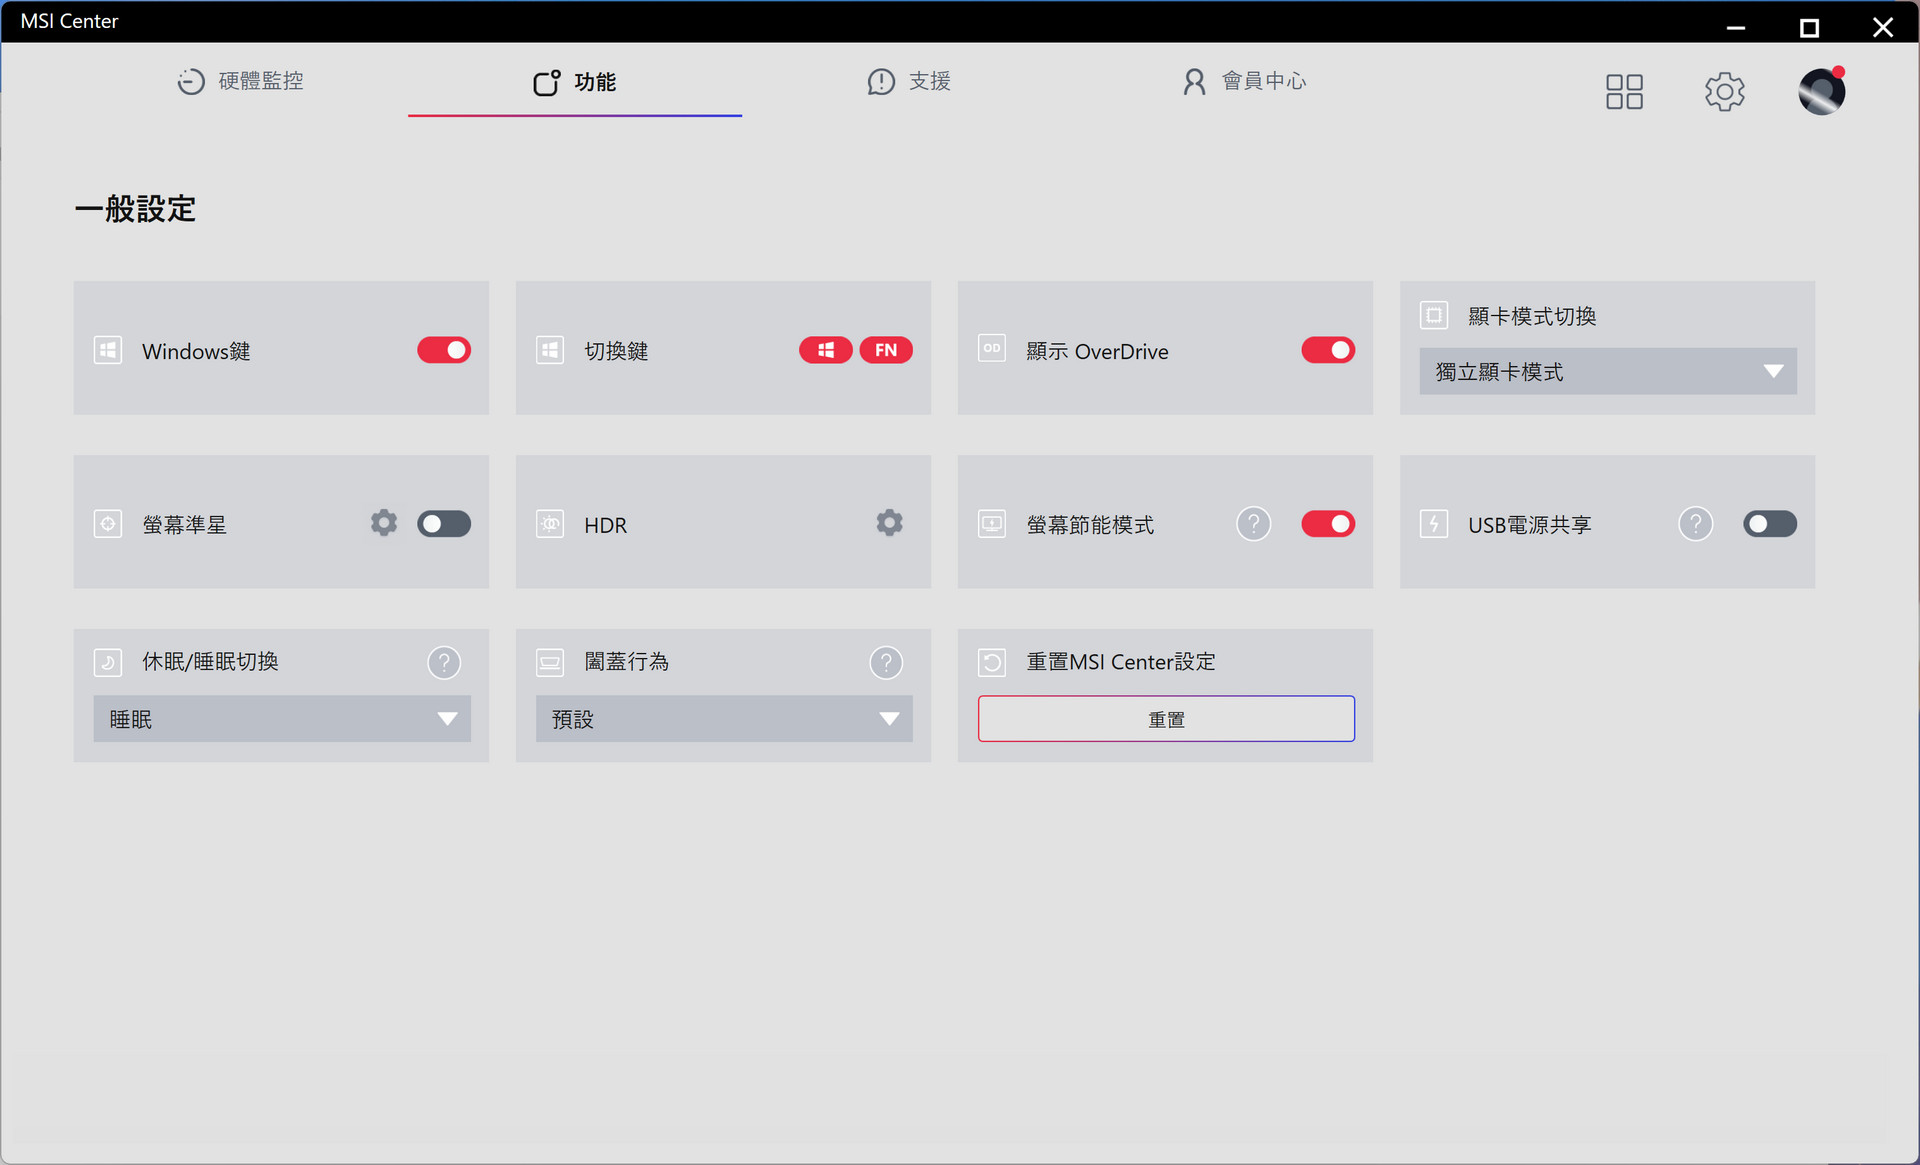The width and height of the screenshot is (1920, 1165).
Task: Turn off 顯示 OverDrive switch
Action: (x=1328, y=350)
